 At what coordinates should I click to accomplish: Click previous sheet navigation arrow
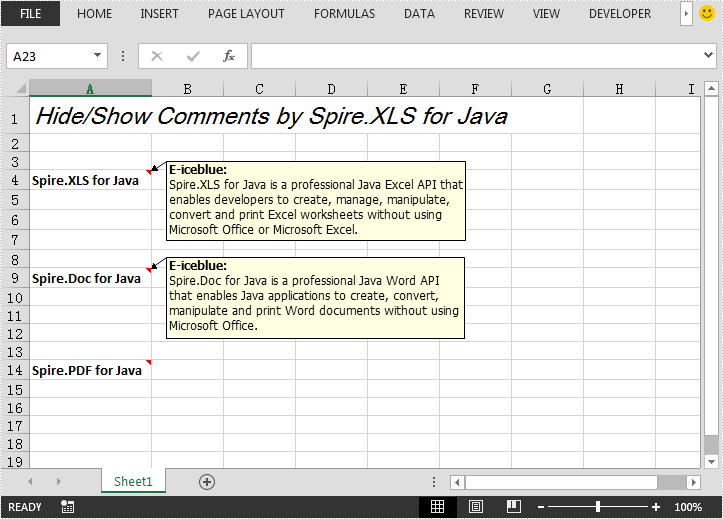click(x=30, y=482)
